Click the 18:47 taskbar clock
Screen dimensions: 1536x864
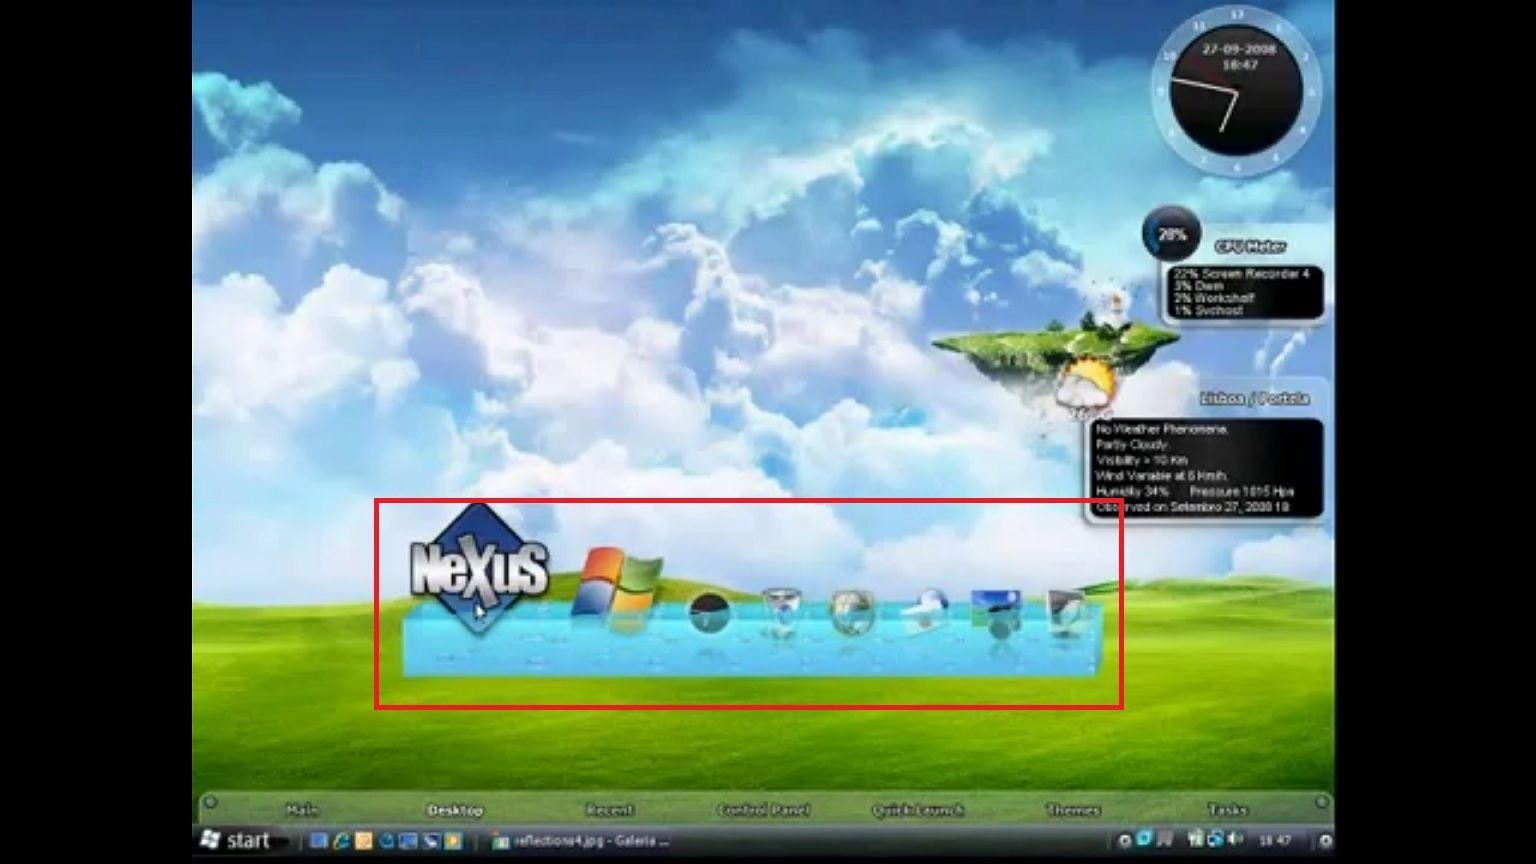point(1275,841)
